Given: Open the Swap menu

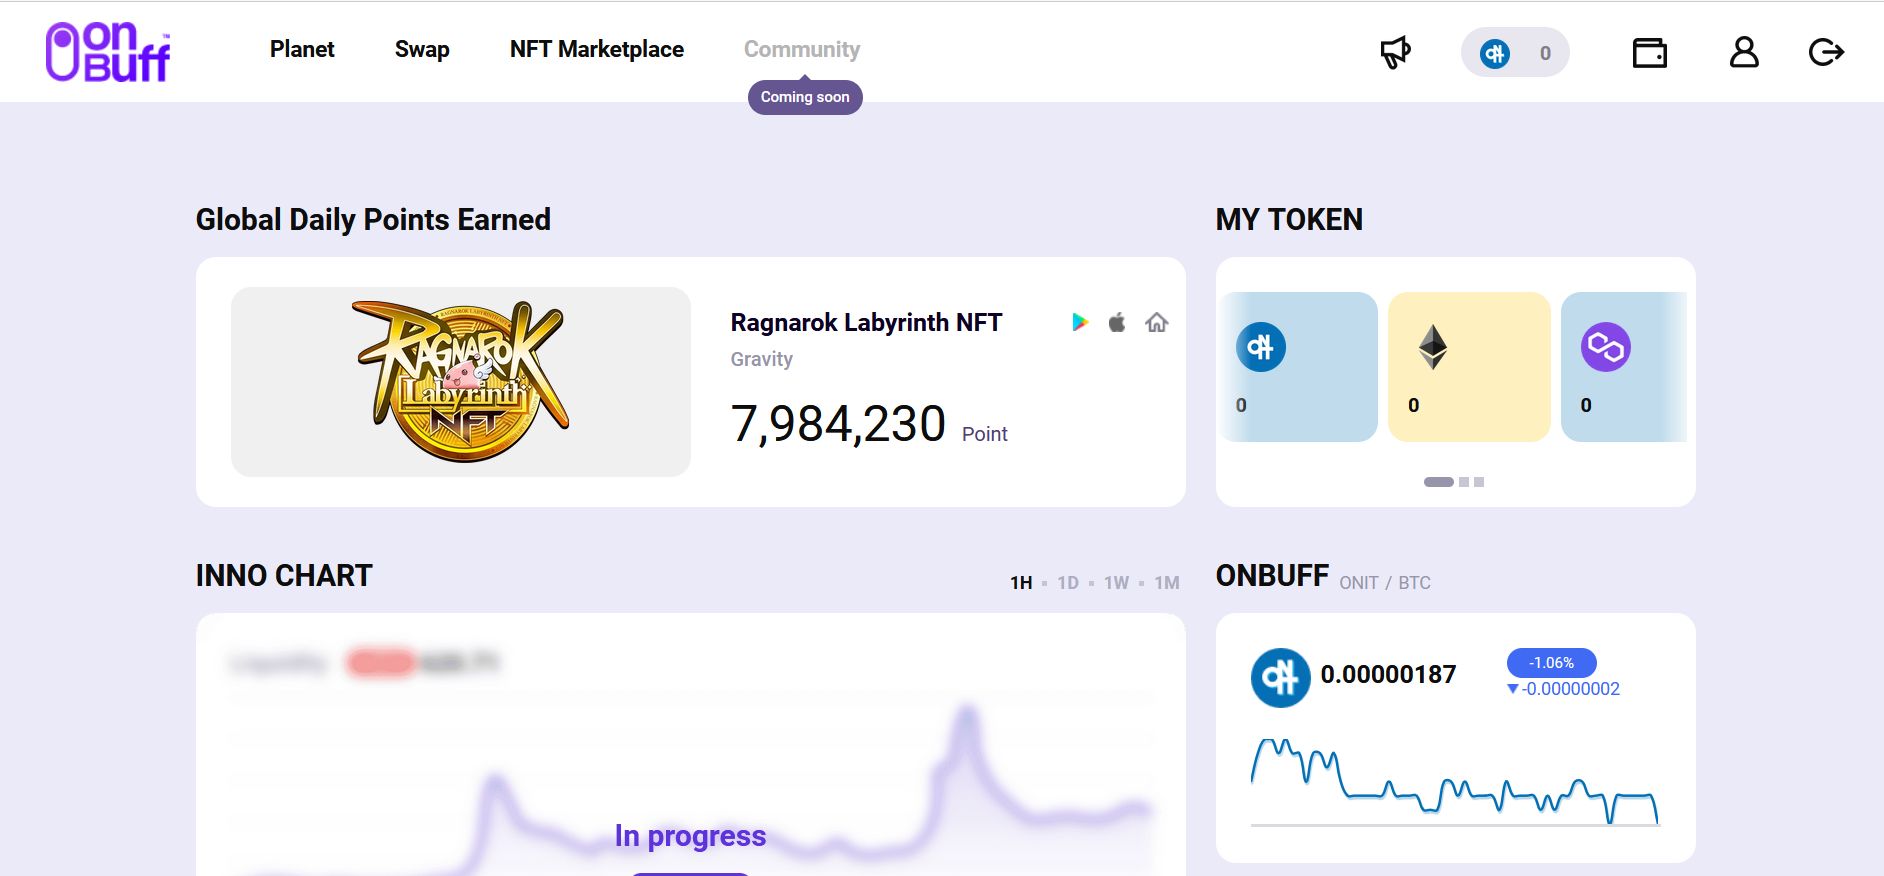Looking at the screenshot, I should click(422, 49).
